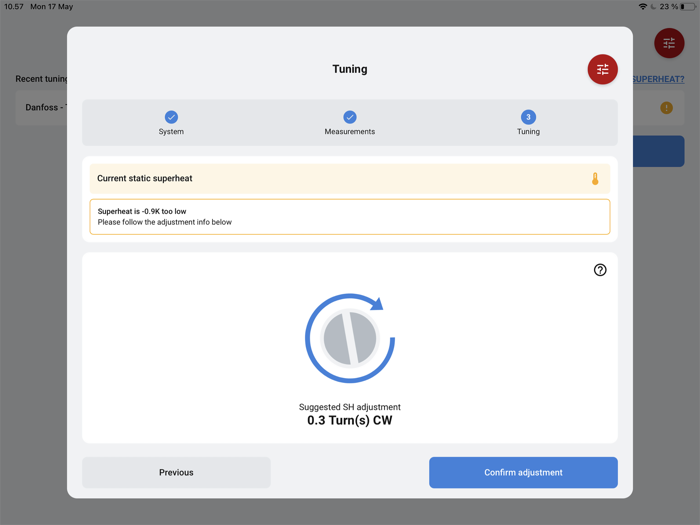
Task: Tap the thermometer icon in static superheat header
Action: point(595,179)
